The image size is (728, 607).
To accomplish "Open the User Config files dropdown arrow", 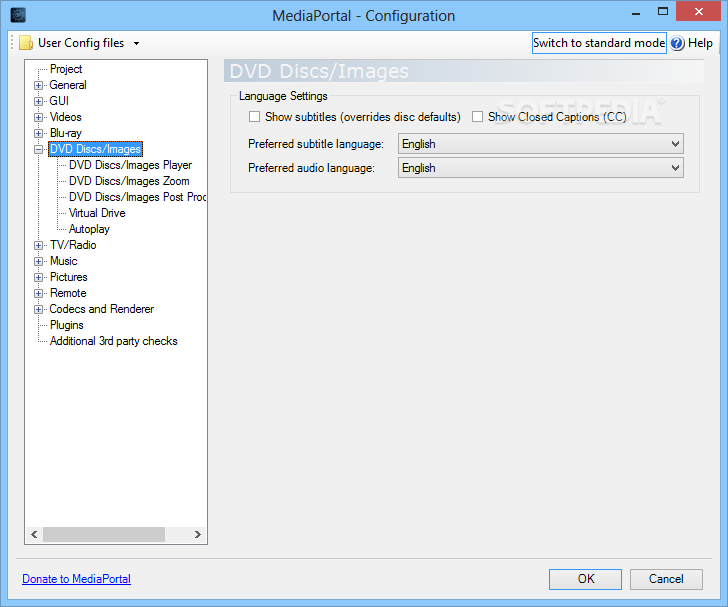I will pos(136,44).
